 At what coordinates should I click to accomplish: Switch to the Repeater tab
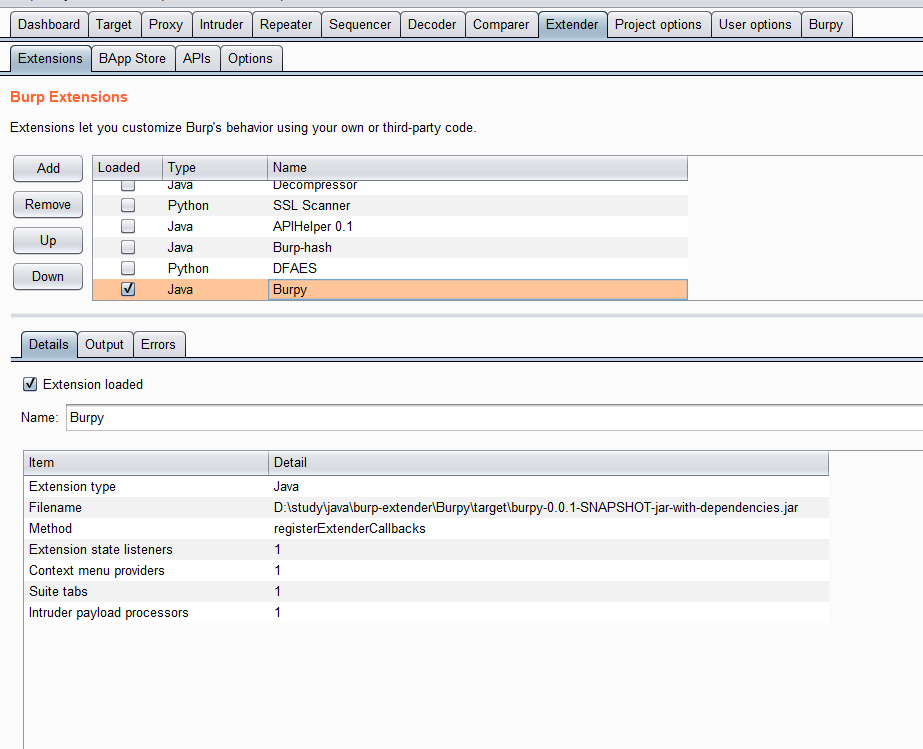[x=286, y=25]
